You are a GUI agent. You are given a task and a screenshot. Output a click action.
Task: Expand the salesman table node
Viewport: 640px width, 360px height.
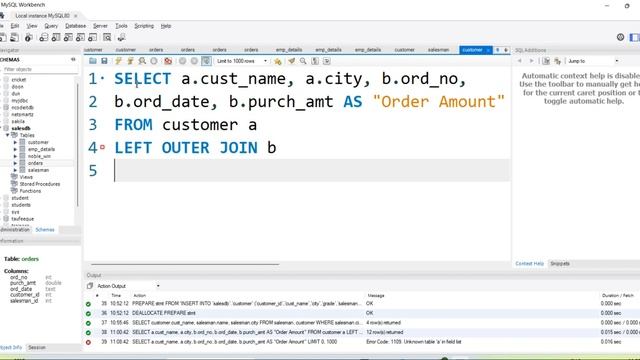(16, 170)
